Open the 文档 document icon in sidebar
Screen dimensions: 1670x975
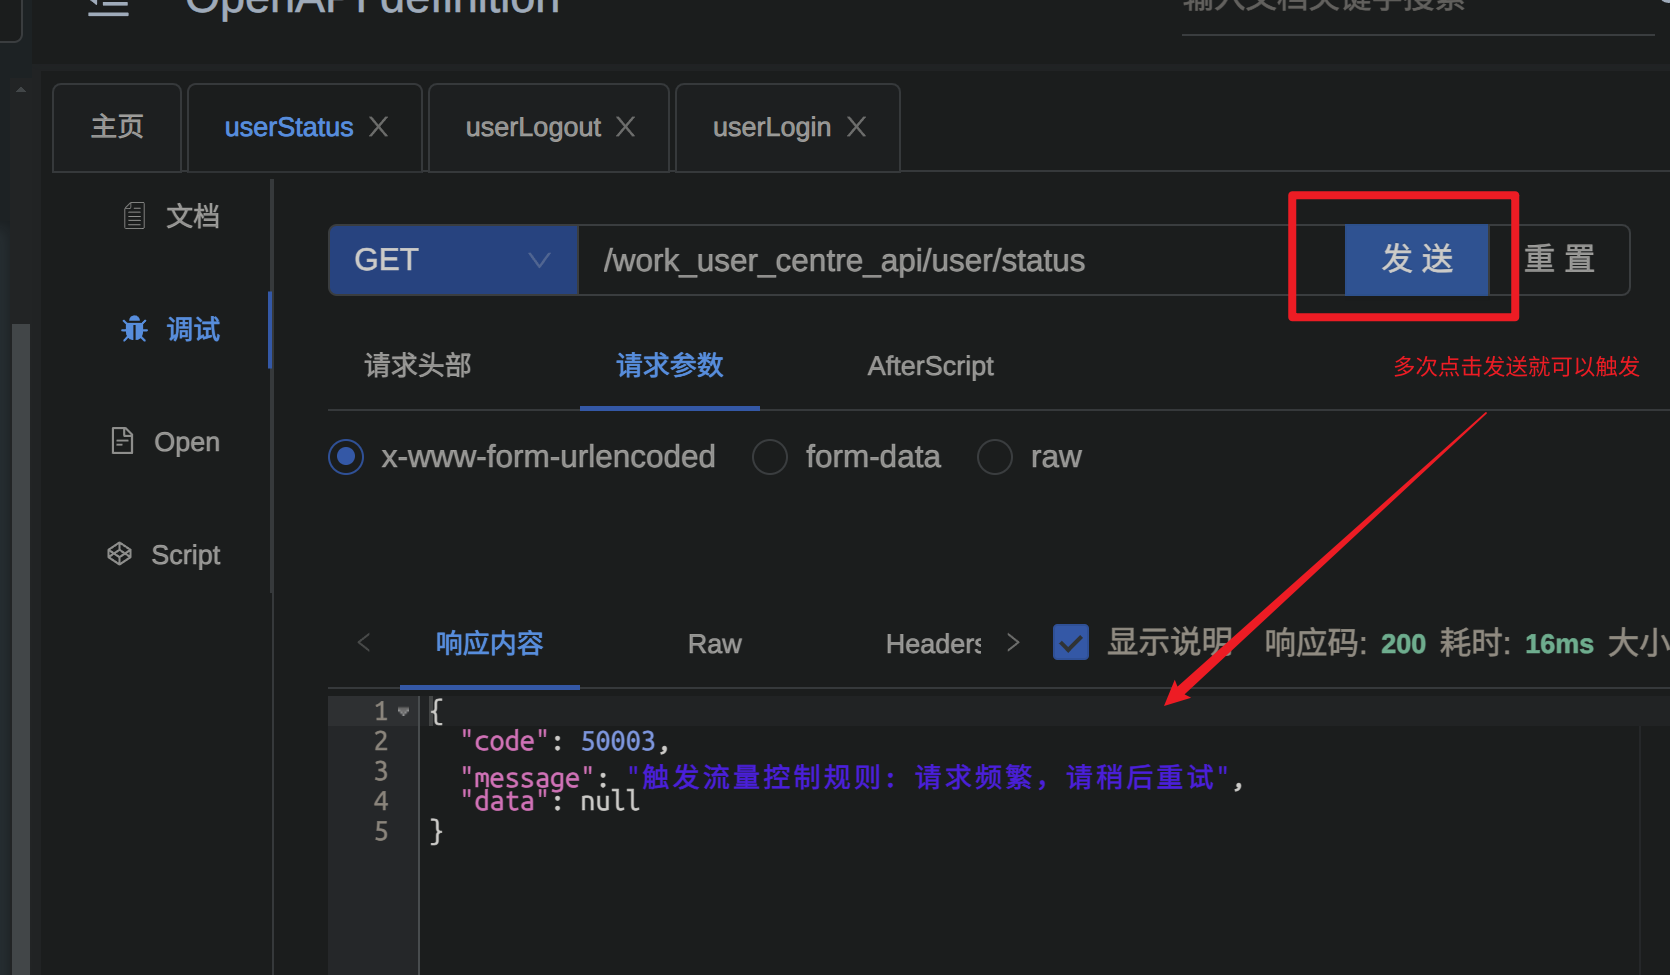click(x=134, y=216)
